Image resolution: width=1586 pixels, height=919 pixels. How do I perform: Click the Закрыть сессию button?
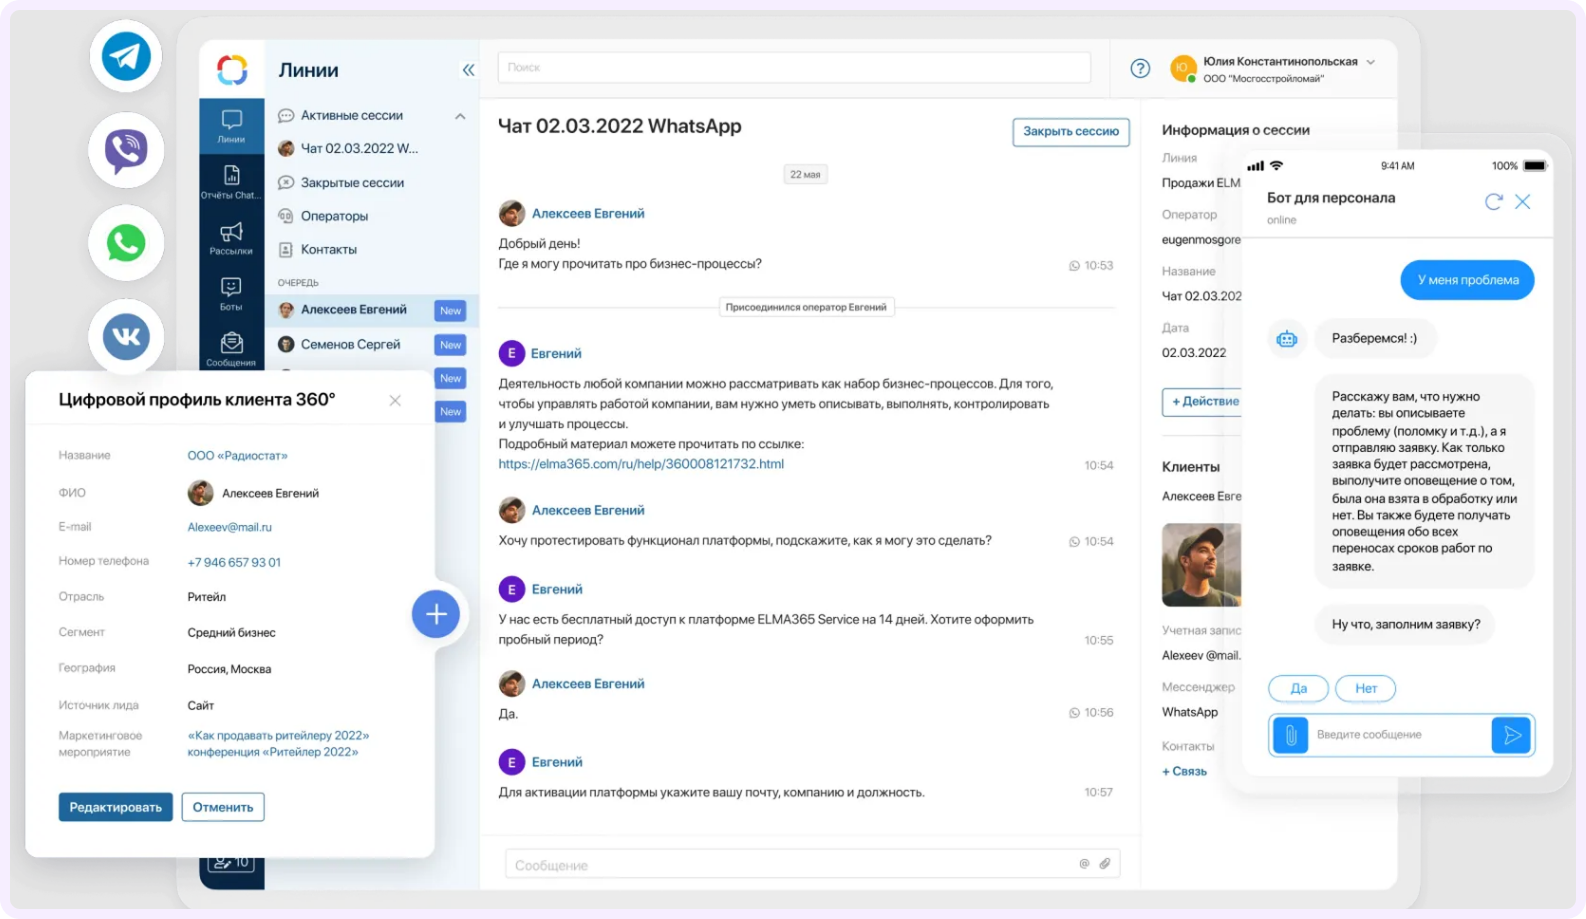1071,132
